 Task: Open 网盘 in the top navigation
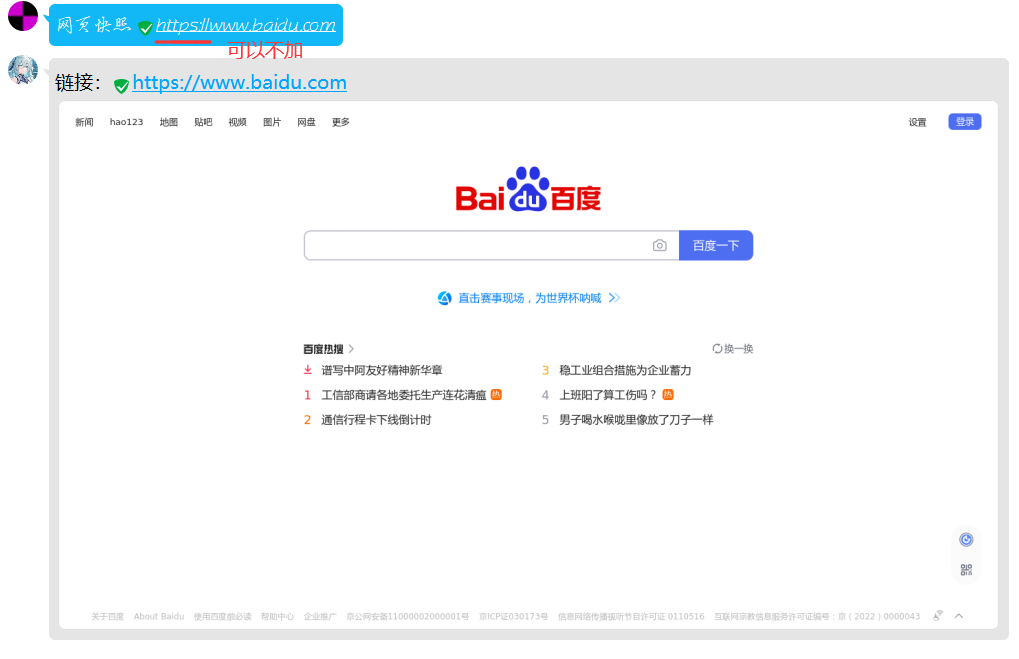[307, 122]
